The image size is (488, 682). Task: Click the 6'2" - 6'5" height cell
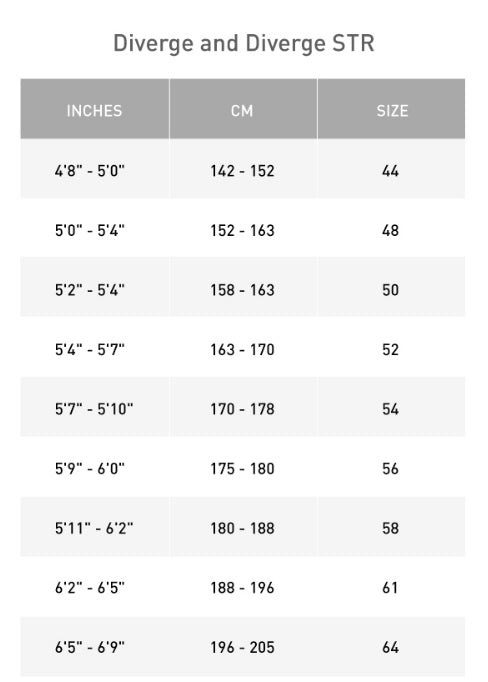95,586
